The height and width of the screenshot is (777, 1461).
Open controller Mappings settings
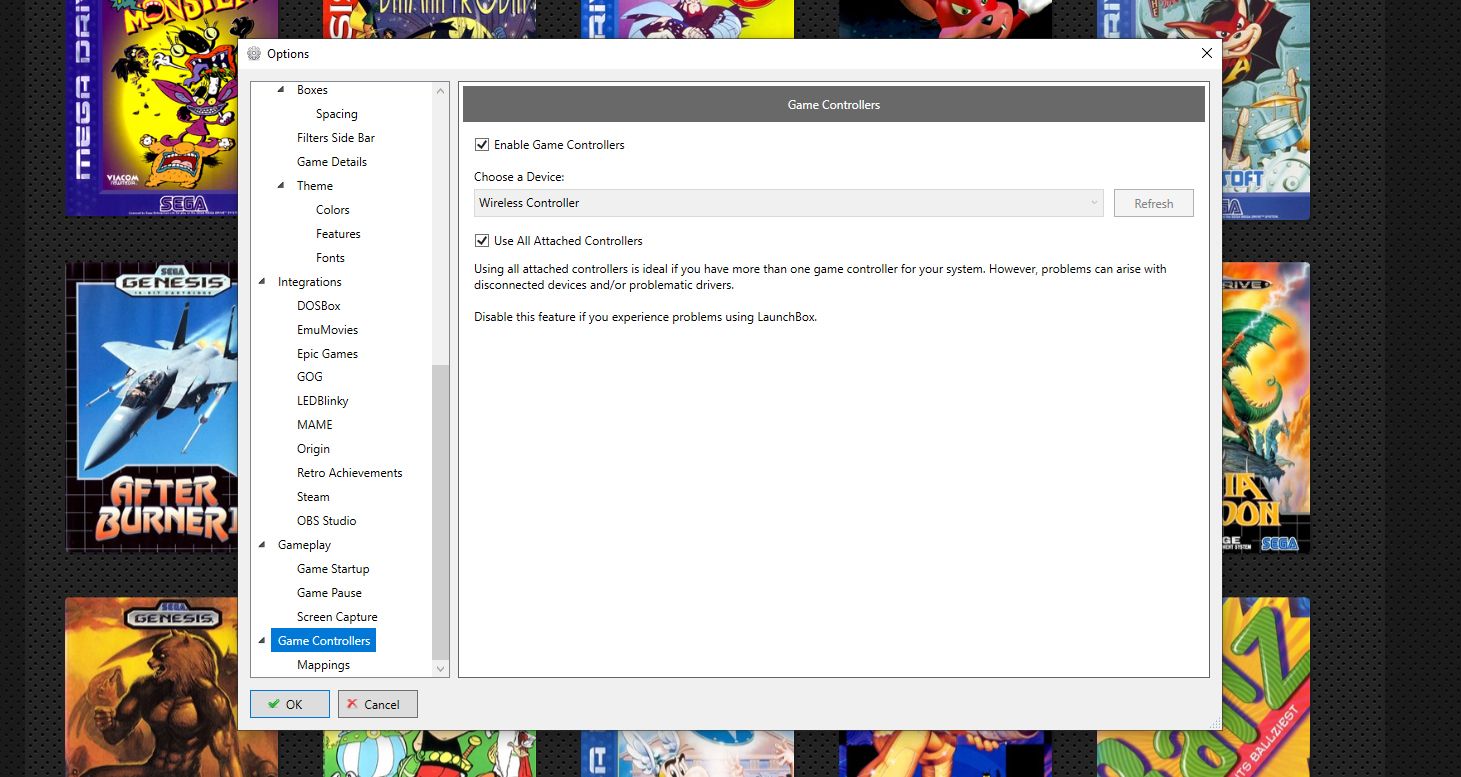pos(323,665)
